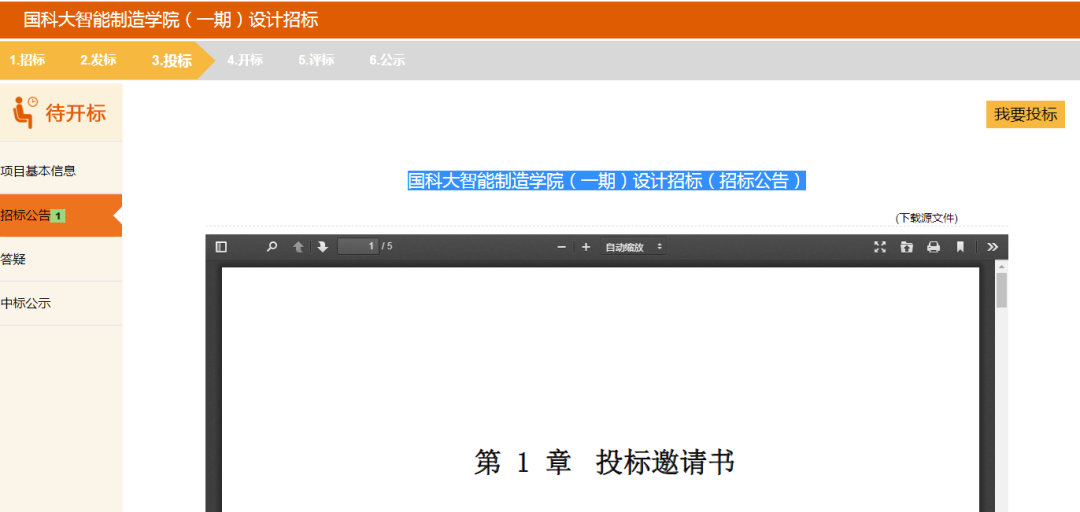Viewport: 1080px width, 512px height.
Task: Switch PDF to presentation fullscreen mode
Action: [x=880, y=247]
